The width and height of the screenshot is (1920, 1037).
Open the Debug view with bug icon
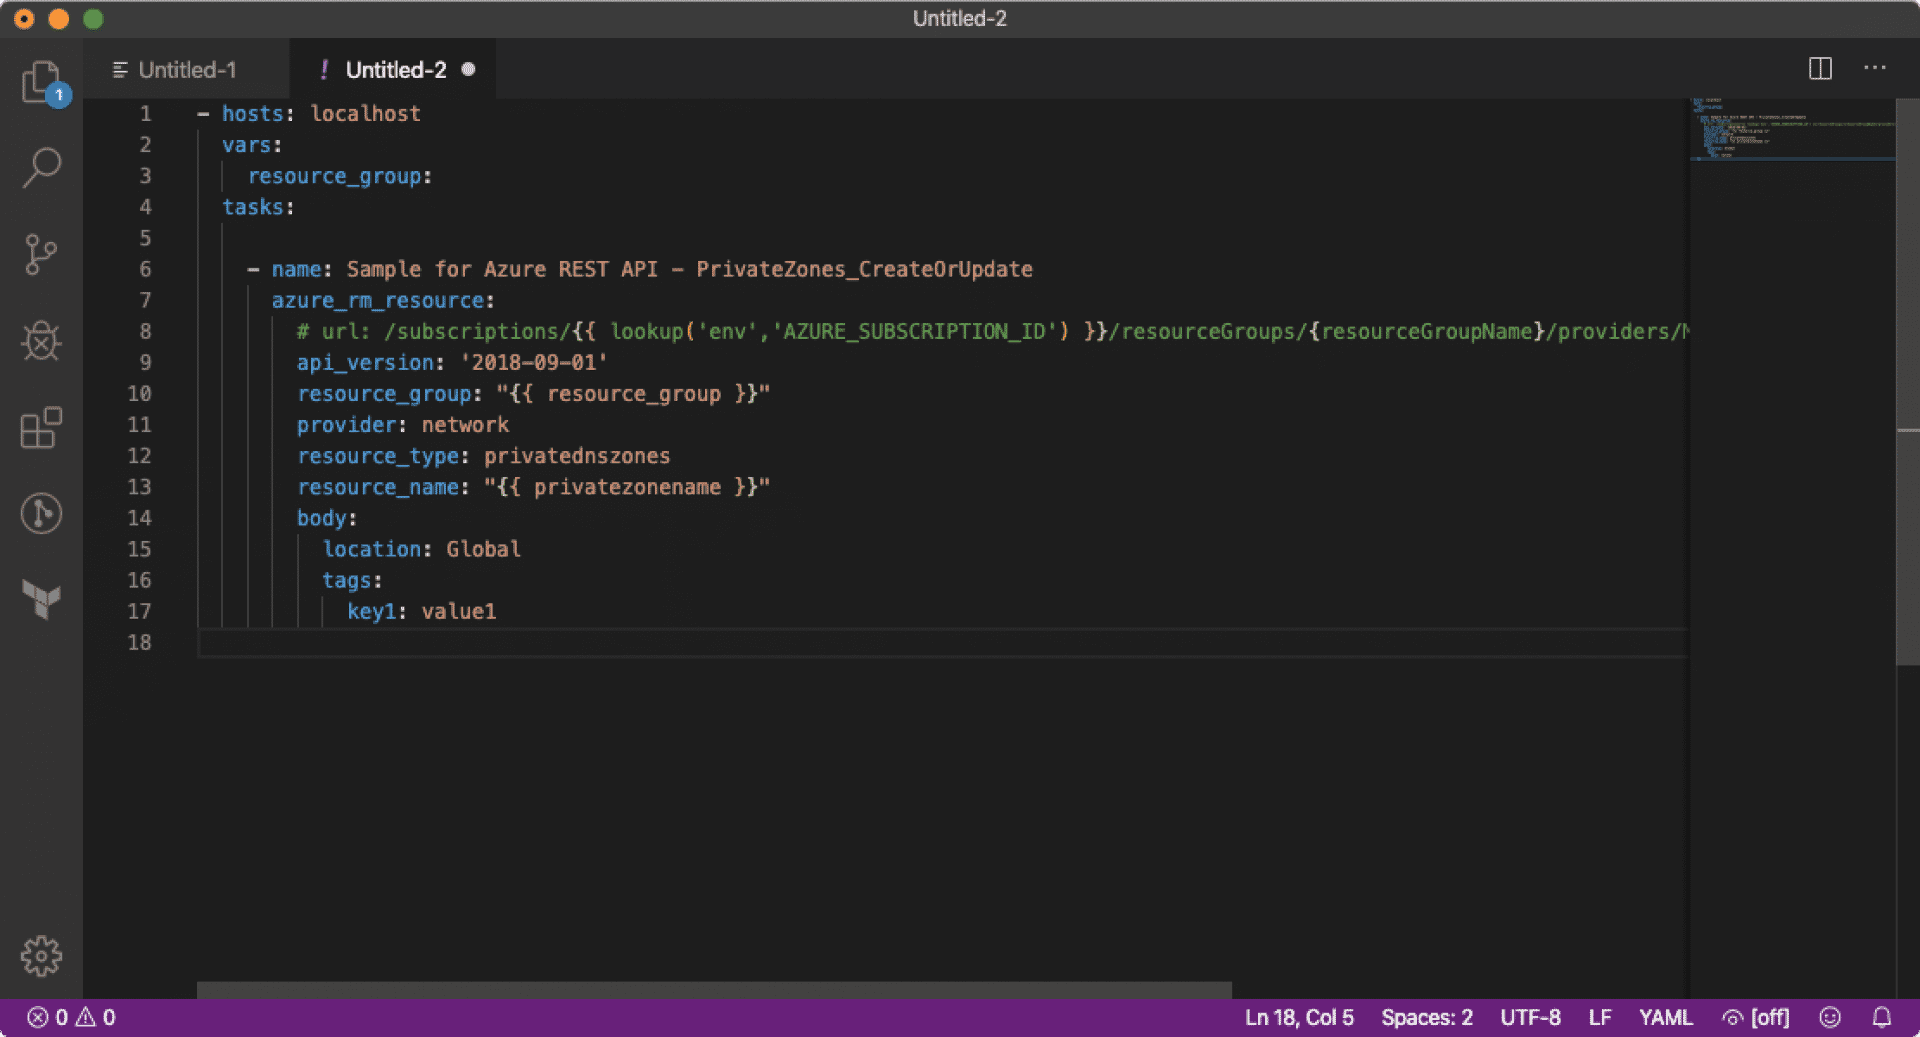[42, 341]
